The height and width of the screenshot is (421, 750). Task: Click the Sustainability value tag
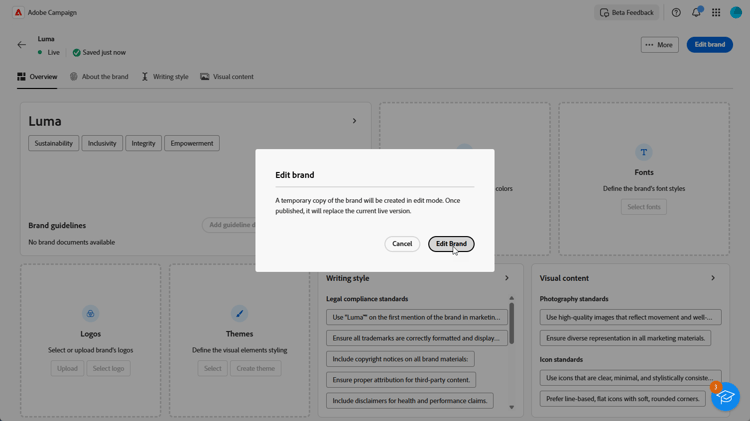click(x=54, y=143)
